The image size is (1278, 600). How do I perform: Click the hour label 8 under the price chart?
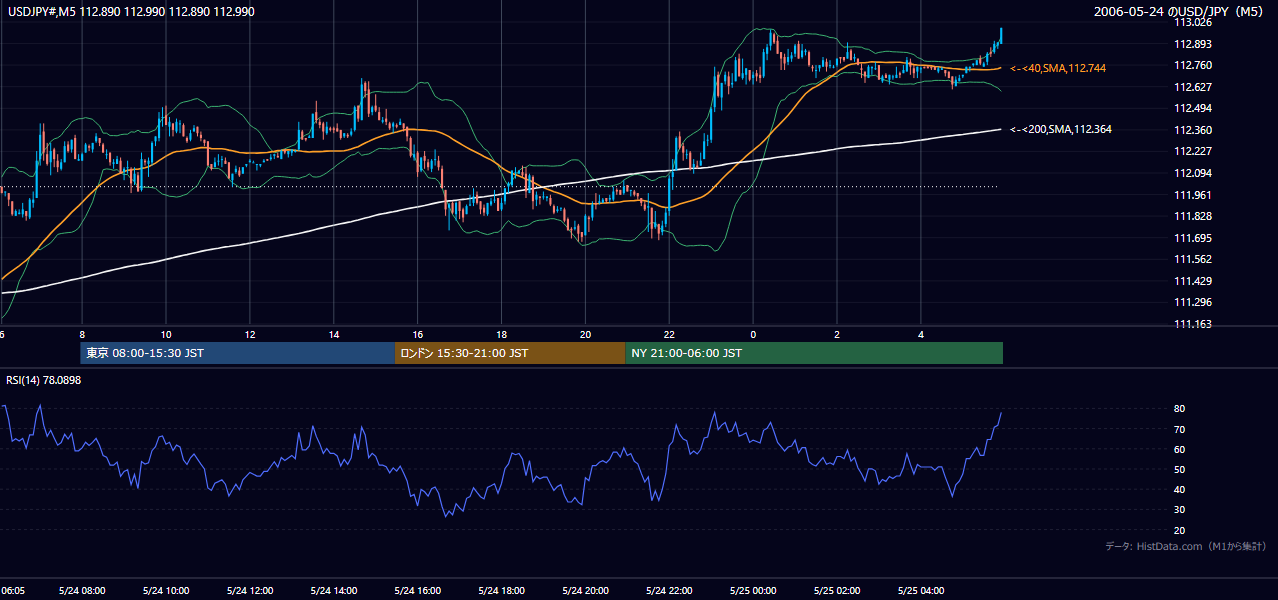point(82,335)
